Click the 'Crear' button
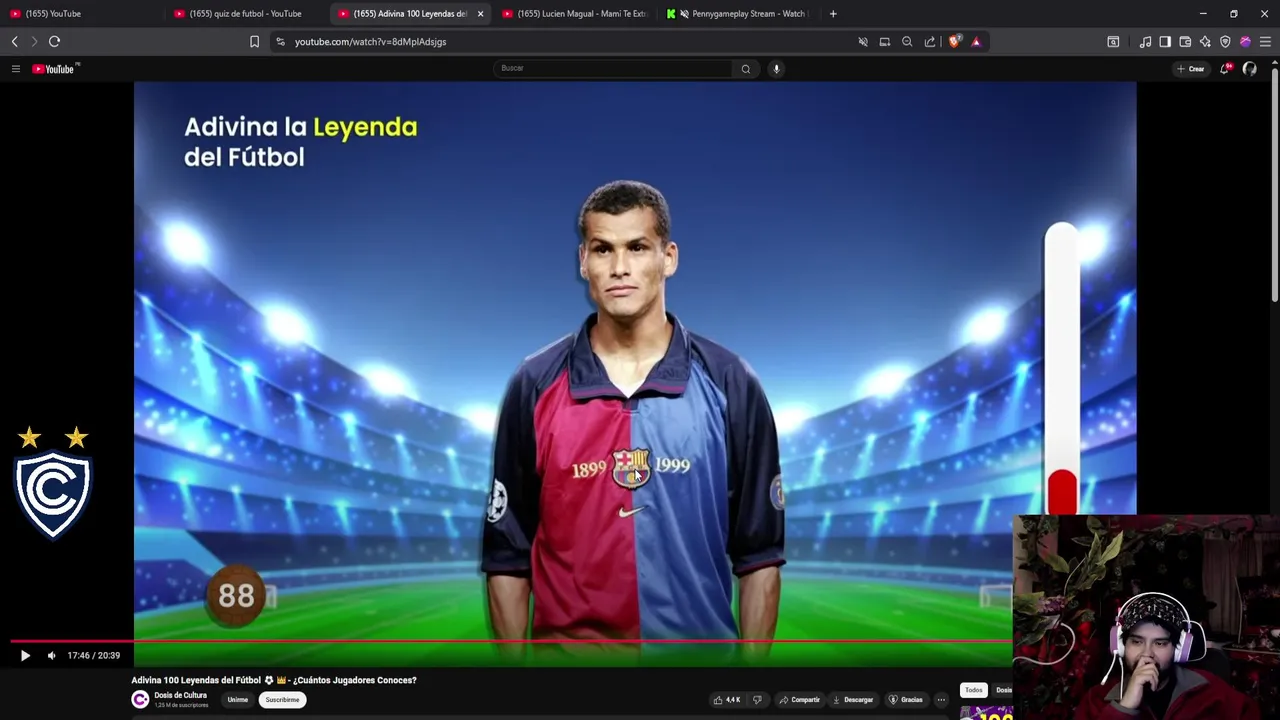This screenshot has width=1280, height=720. click(x=1191, y=69)
